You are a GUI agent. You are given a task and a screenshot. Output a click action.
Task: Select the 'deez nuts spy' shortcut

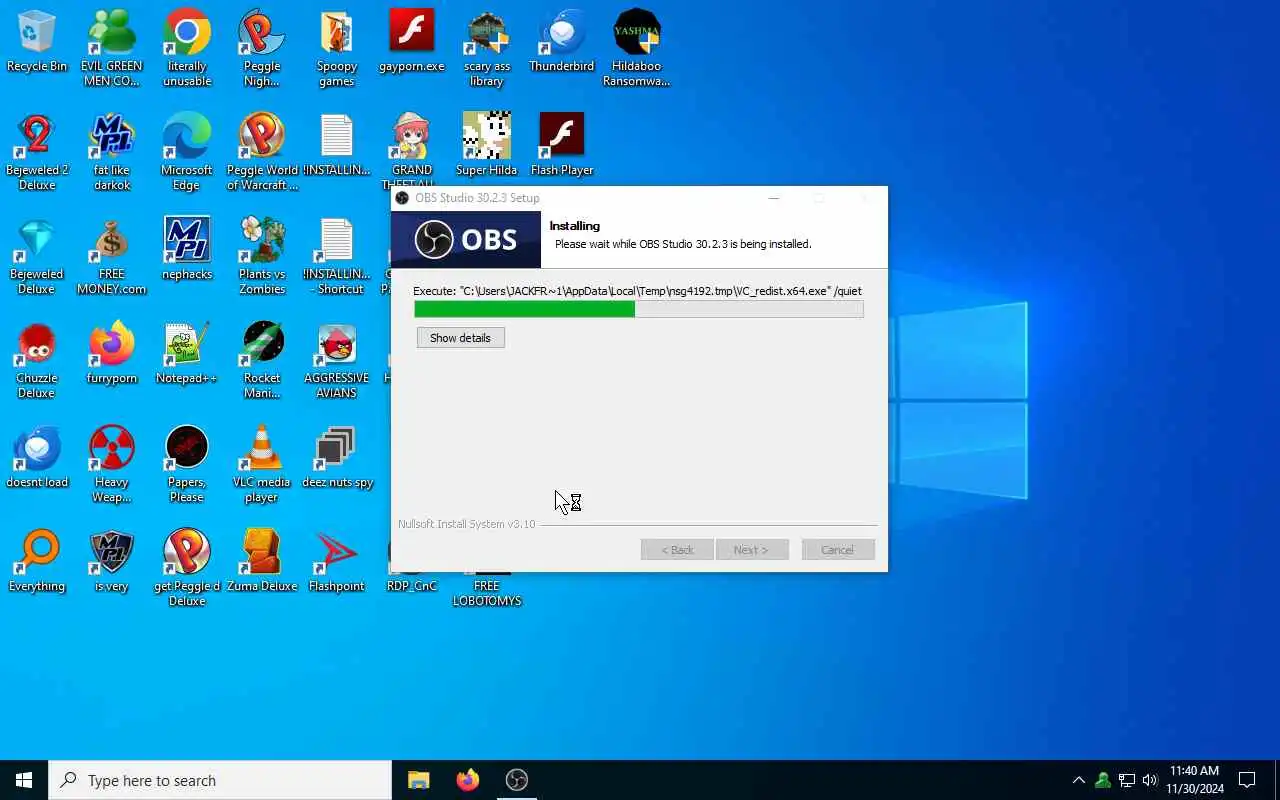point(337,458)
